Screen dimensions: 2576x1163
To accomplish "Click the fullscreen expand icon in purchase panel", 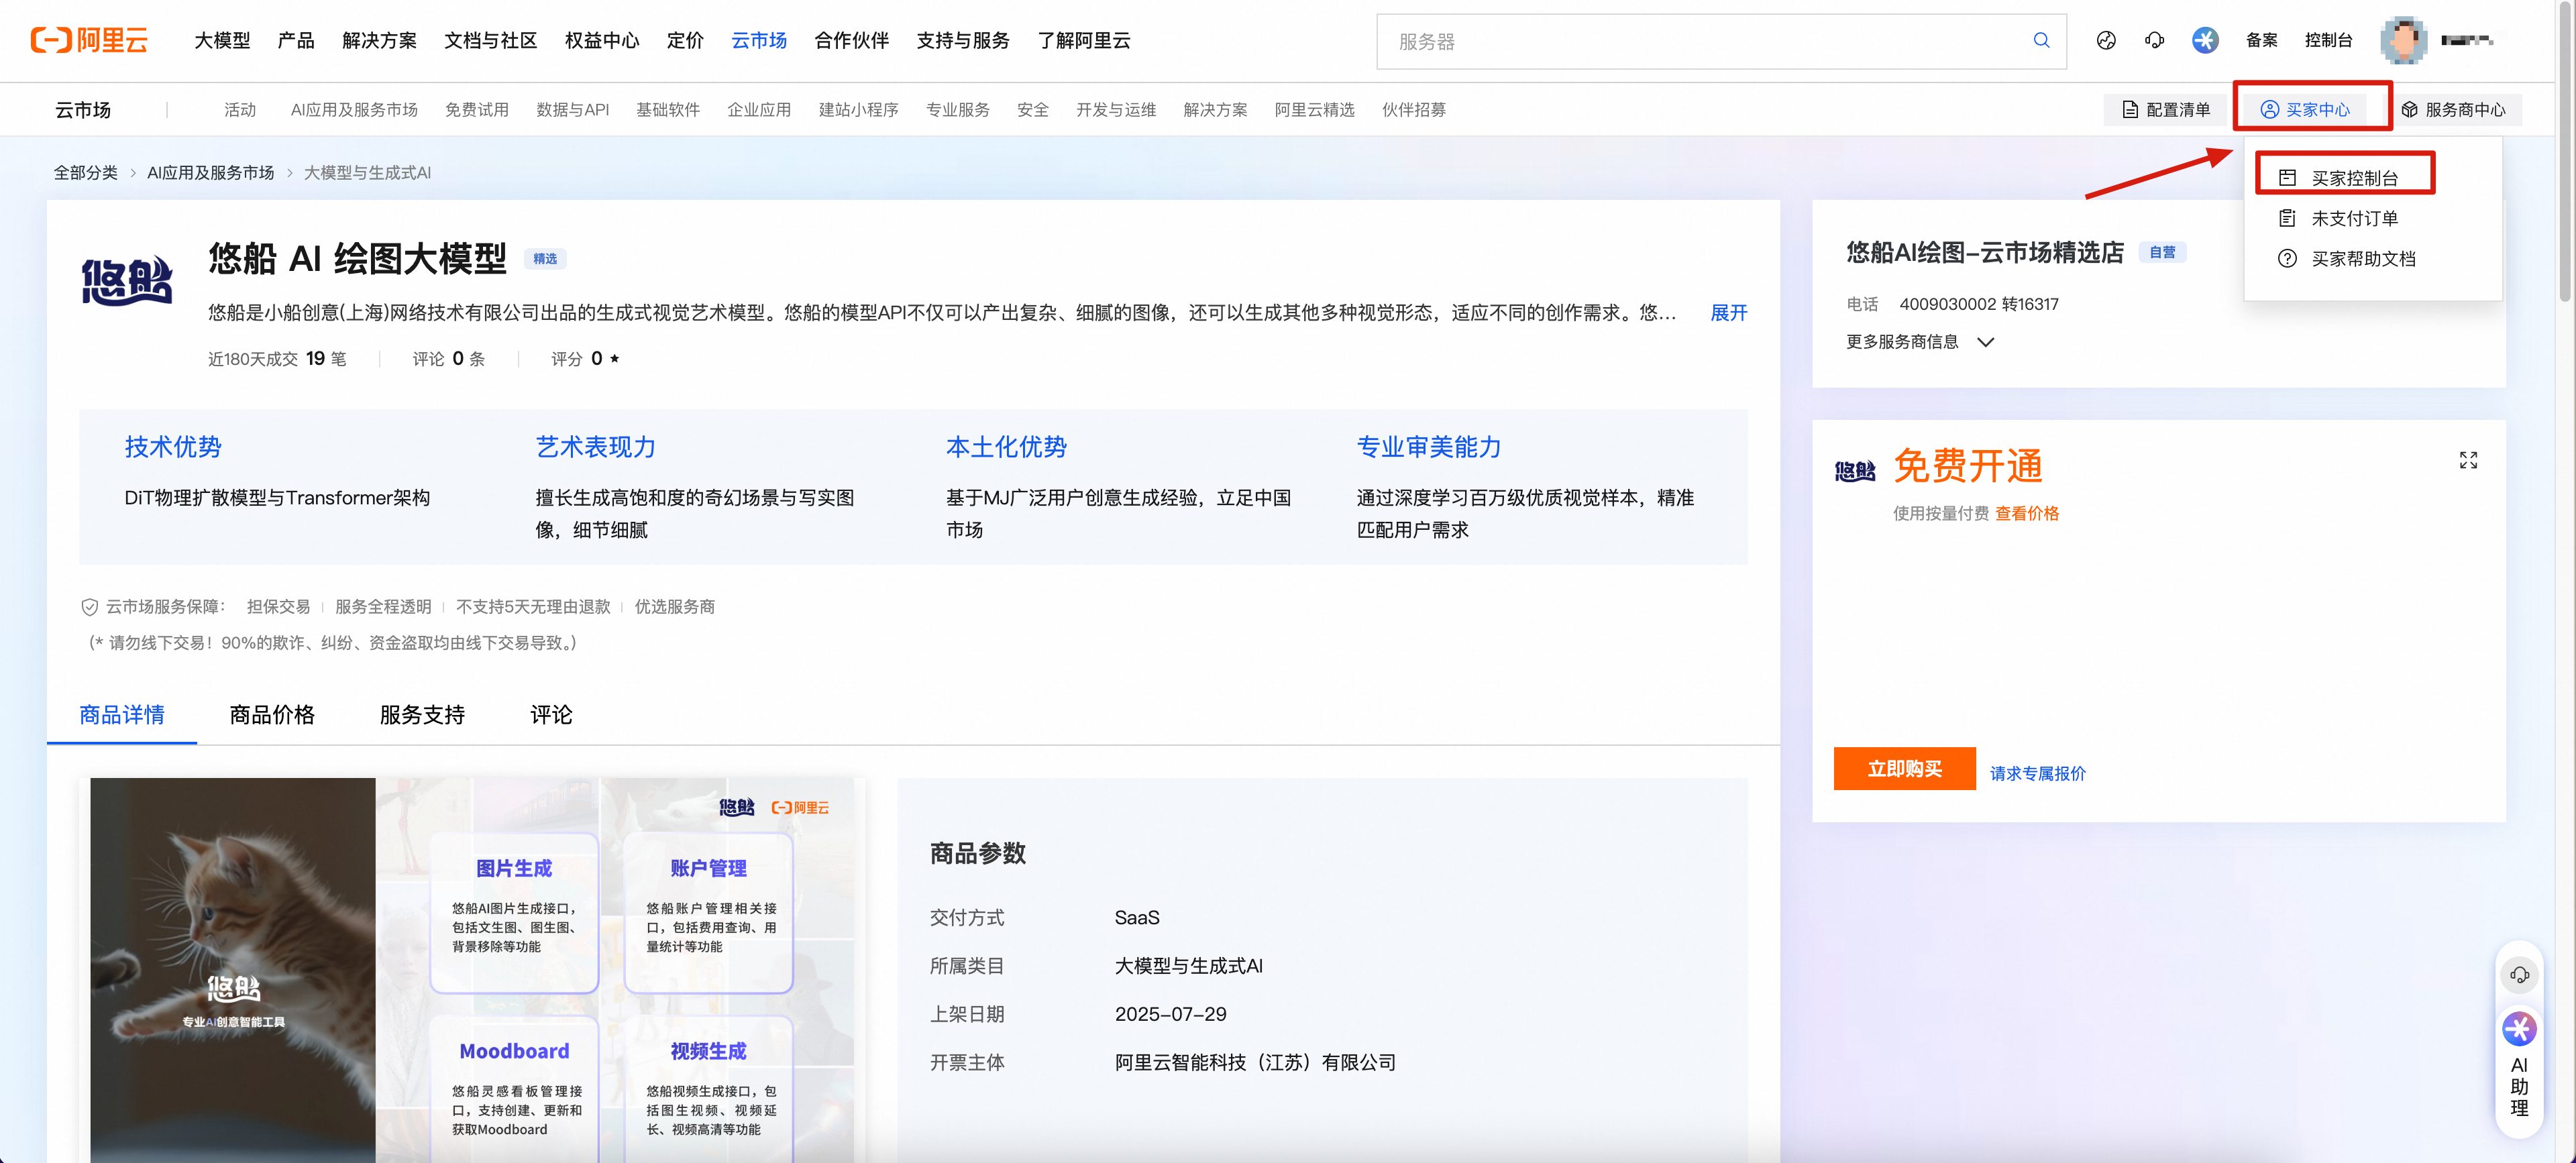I will (x=2468, y=460).
